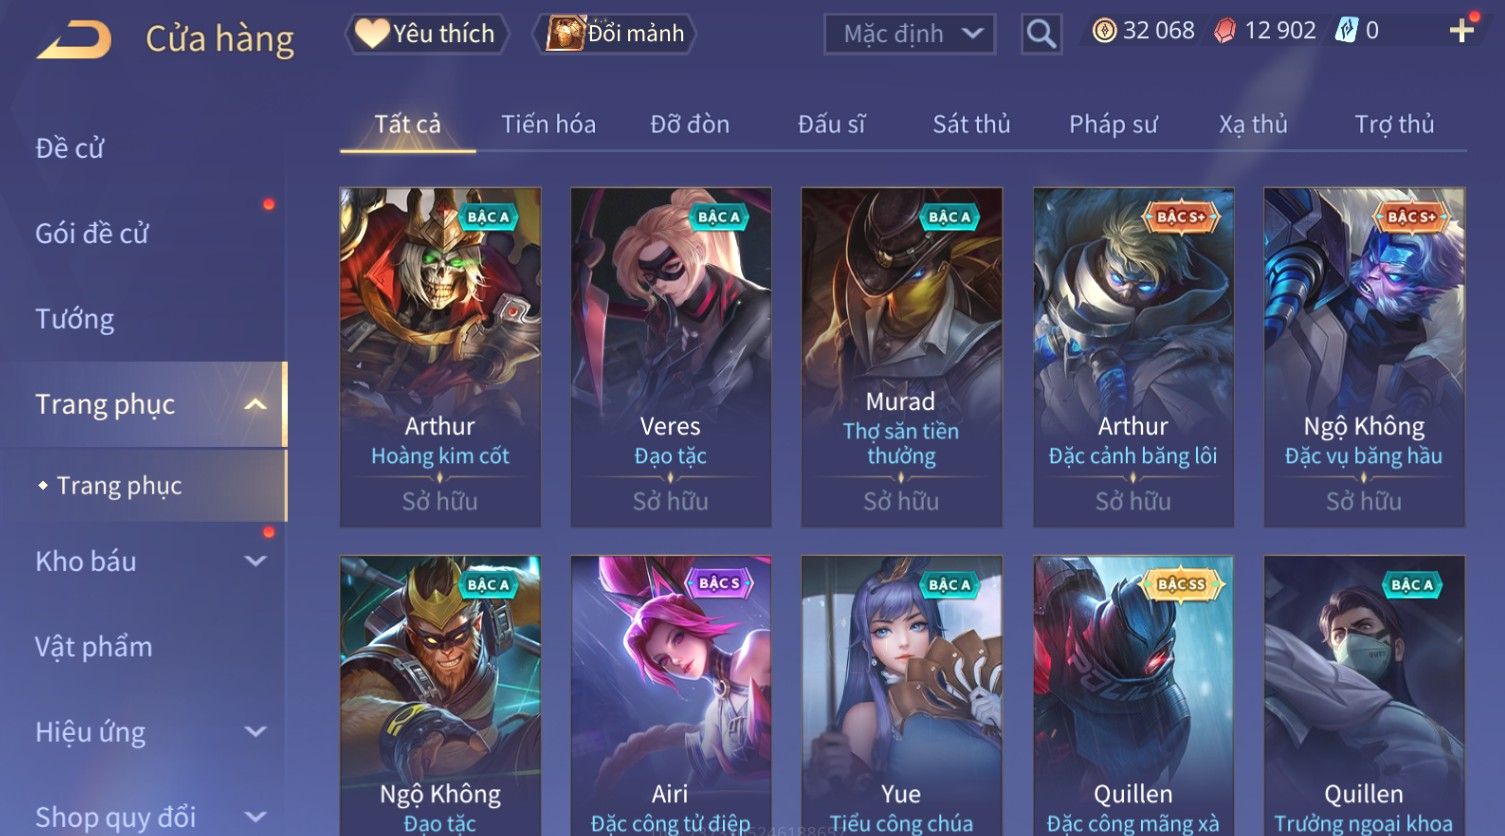Switch to the Sát thủ tab
1505x836 pixels.
pos(971,124)
